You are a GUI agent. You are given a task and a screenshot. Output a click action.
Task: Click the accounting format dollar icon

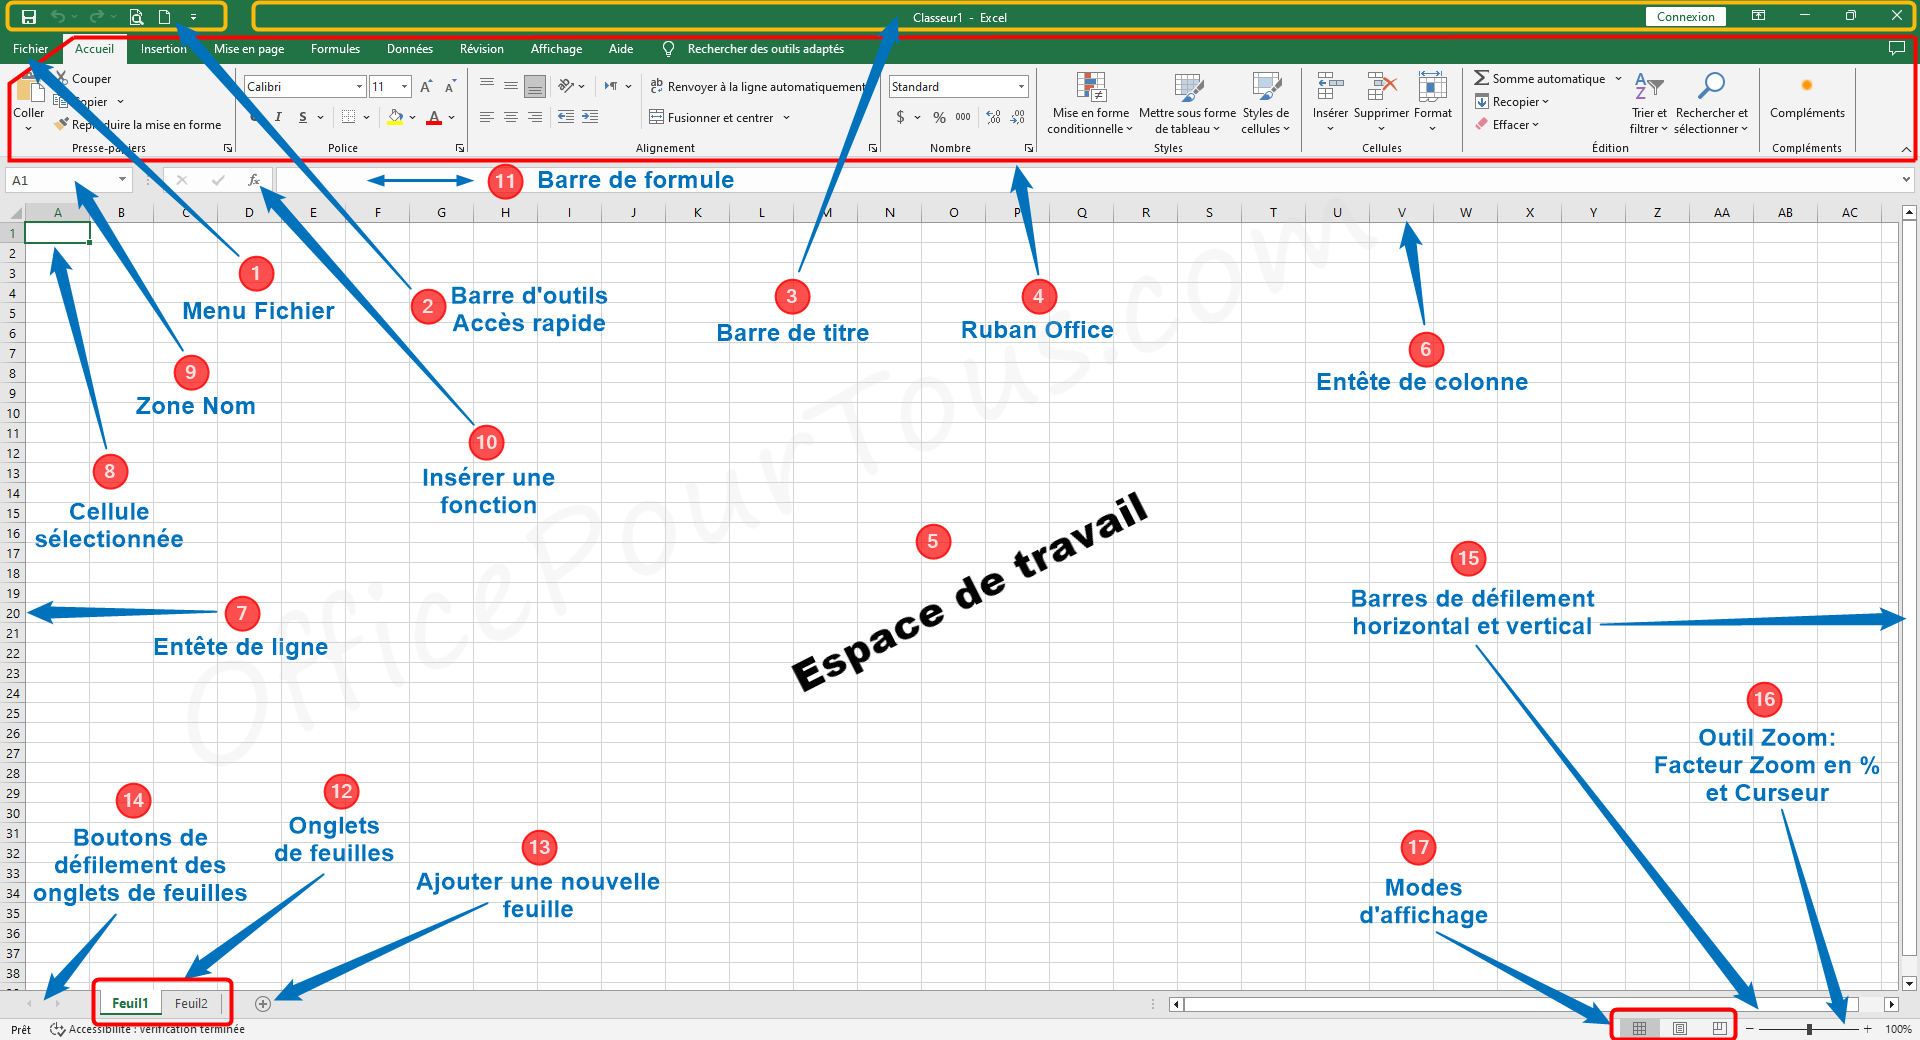coord(900,117)
